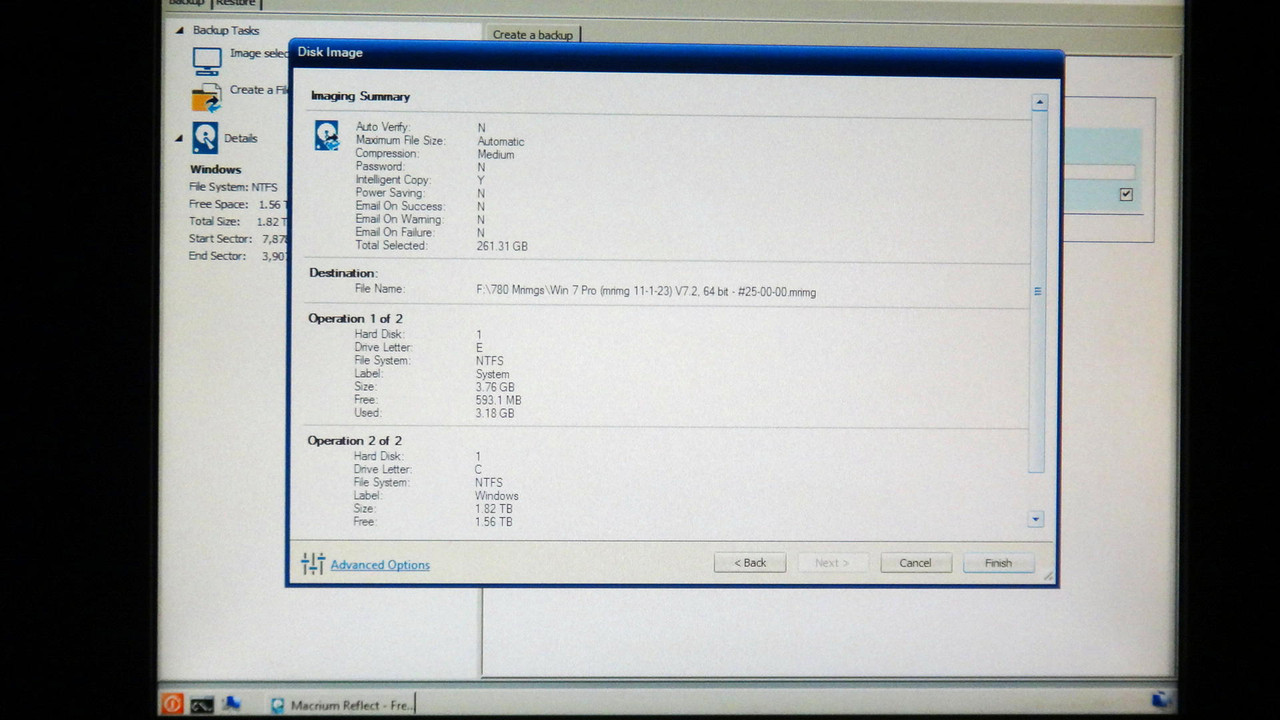Collapse the Backup Tasks section
This screenshot has width=1280, height=720.
[180, 31]
